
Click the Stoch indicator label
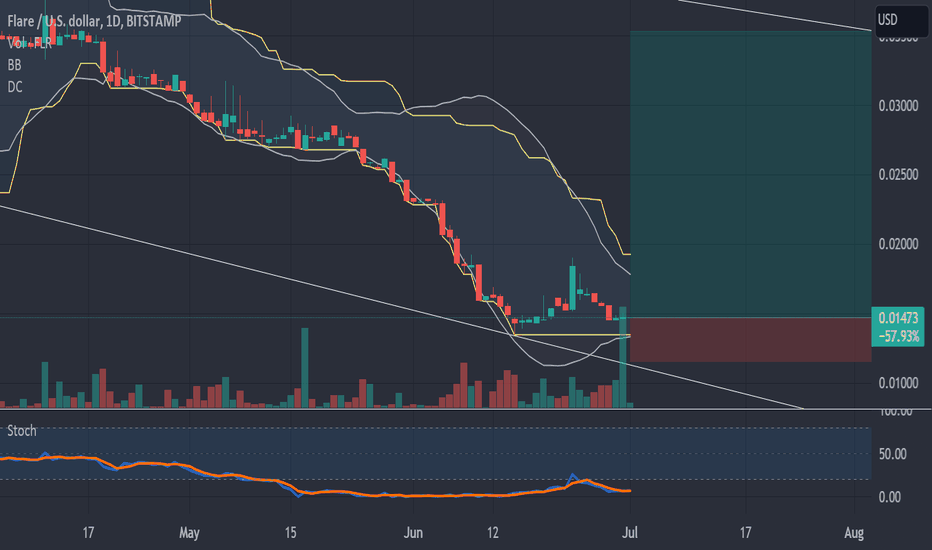click(21, 430)
